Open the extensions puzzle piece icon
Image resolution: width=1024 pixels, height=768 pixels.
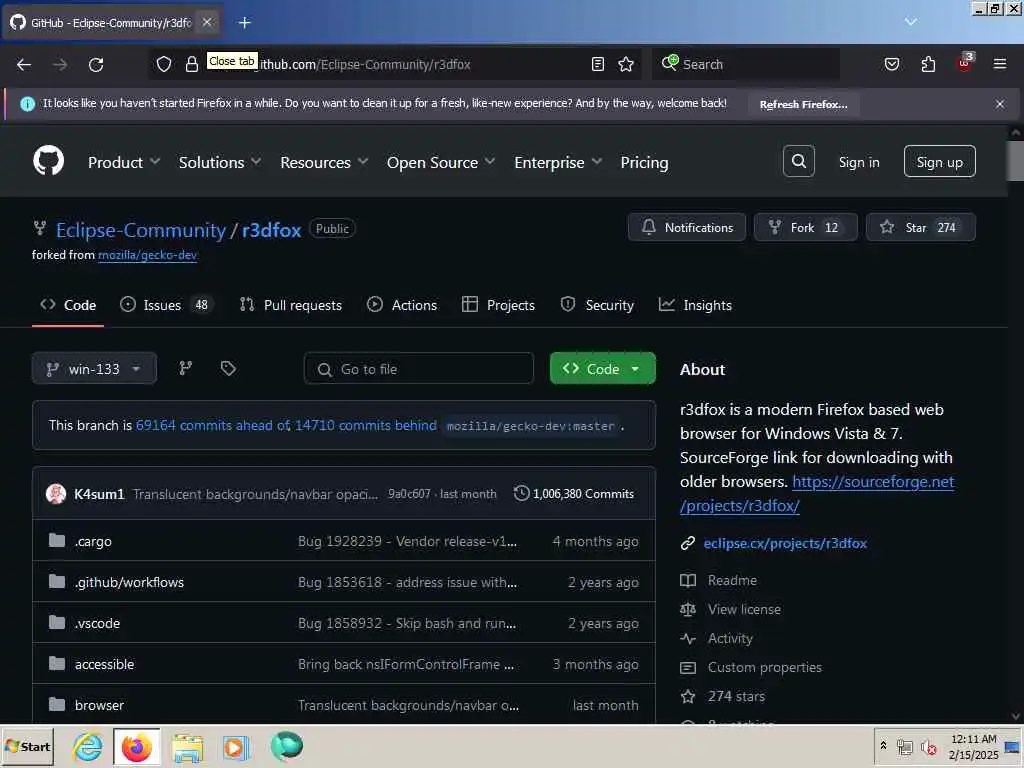[x=928, y=64]
